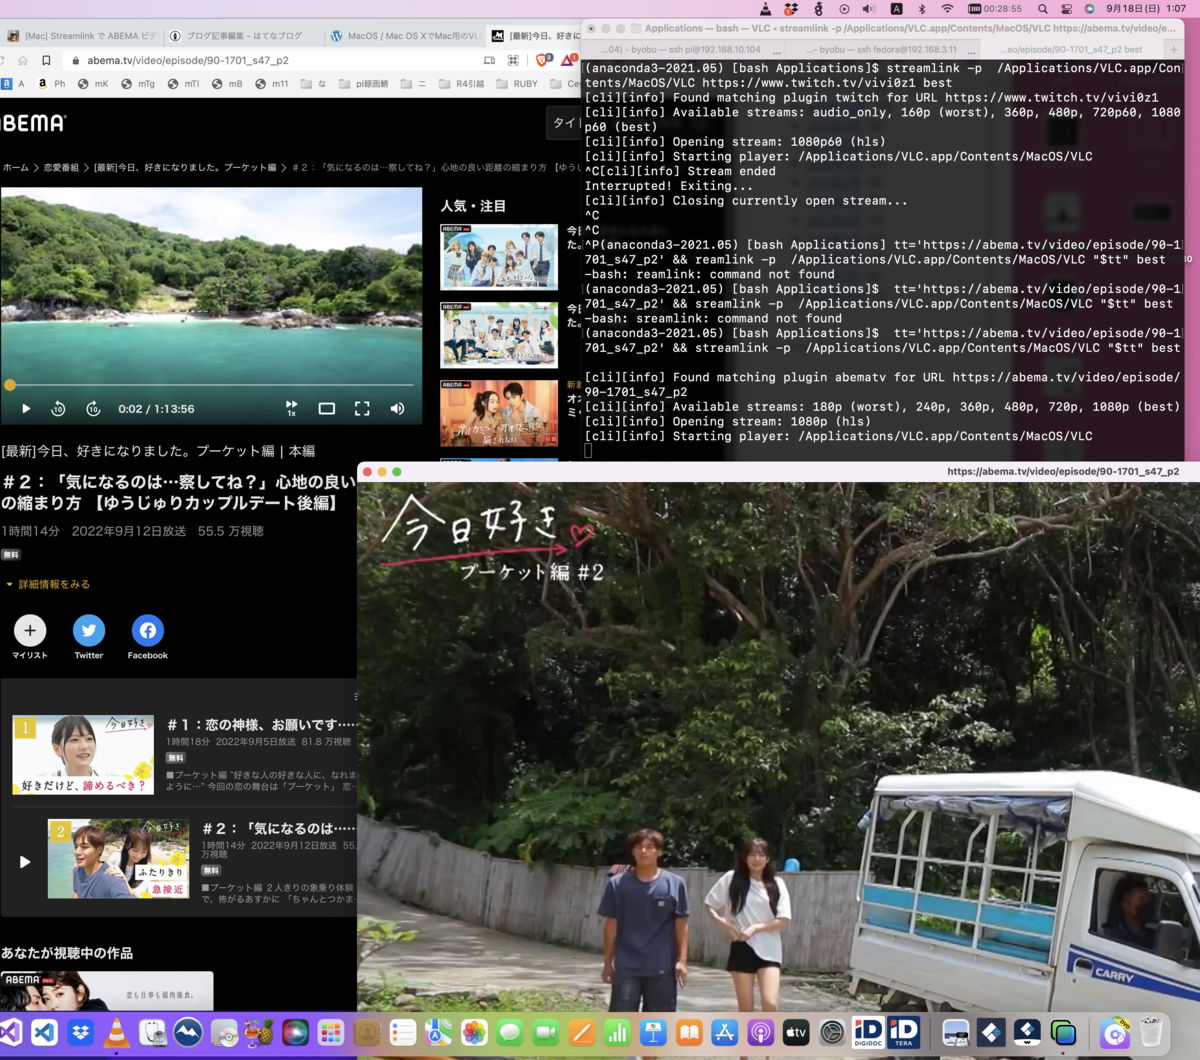Select terminal tab 90-1701_s47_p2 best

coord(1073,49)
